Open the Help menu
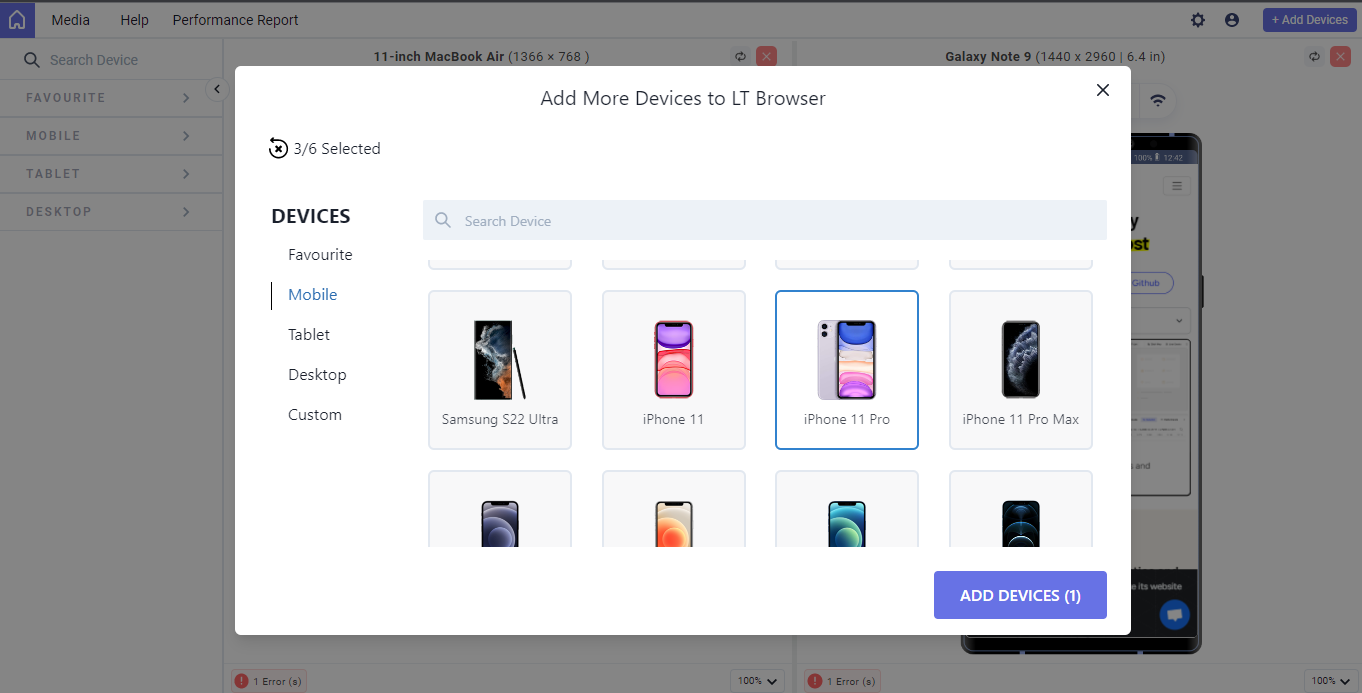Screen dimensions: 1362x693 134,20
